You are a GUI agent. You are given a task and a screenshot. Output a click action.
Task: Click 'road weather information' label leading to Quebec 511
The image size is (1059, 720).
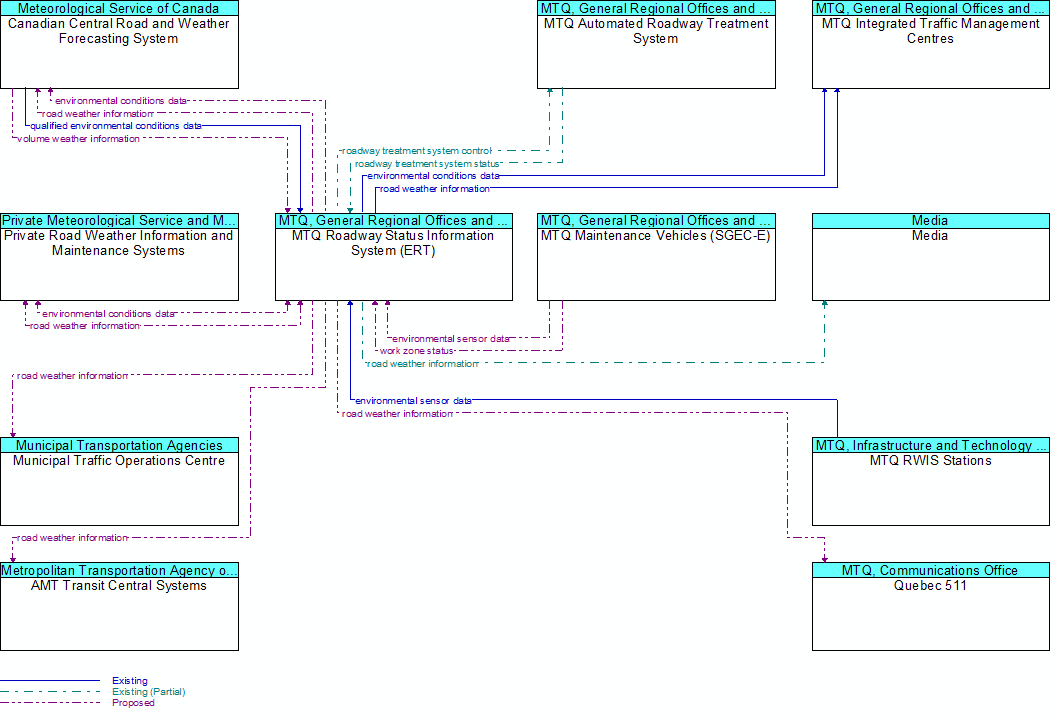point(397,413)
